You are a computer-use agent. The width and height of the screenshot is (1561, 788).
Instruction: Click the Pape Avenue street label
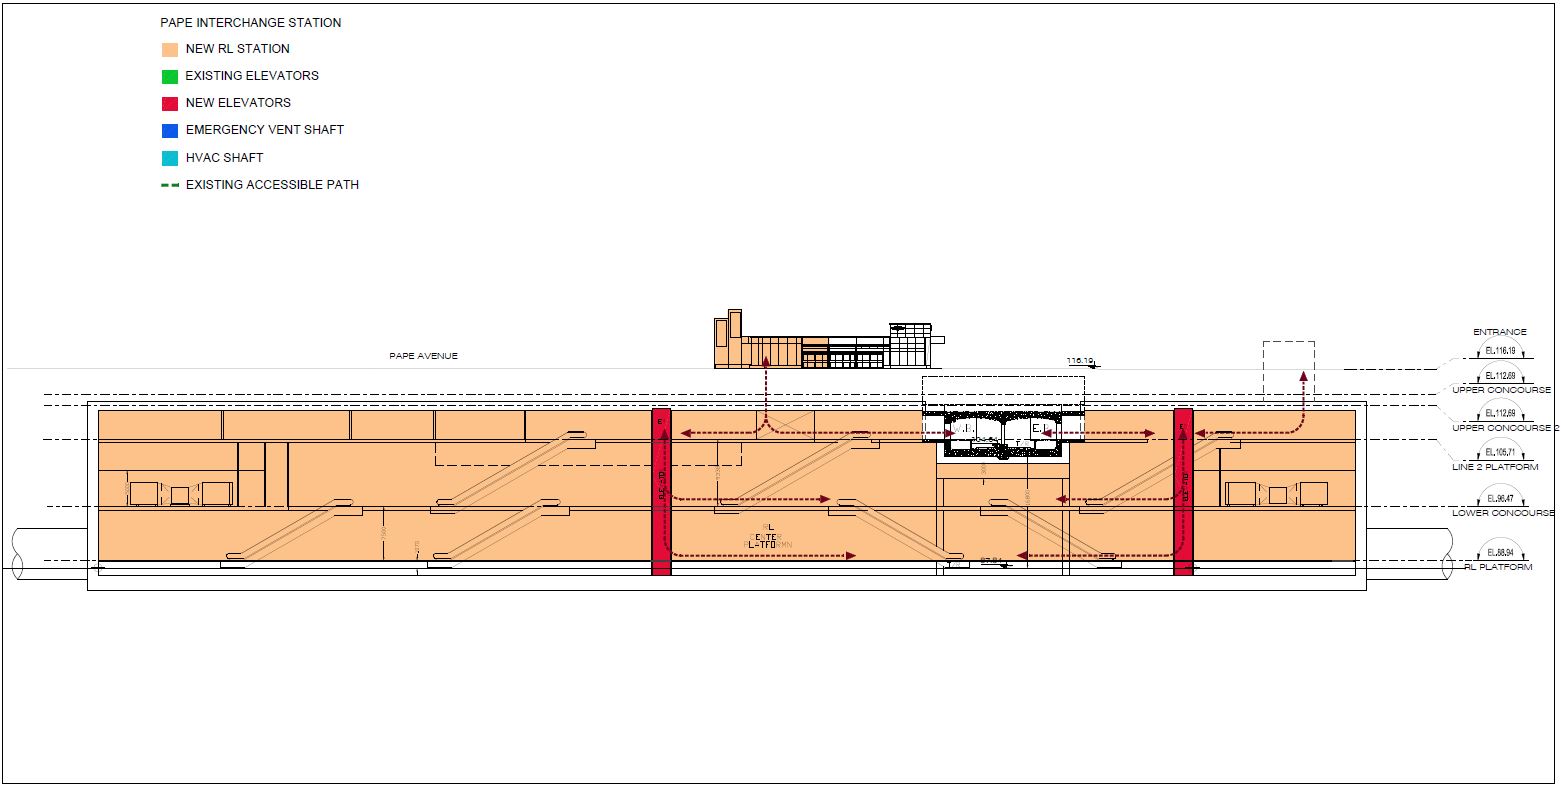[x=423, y=356]
